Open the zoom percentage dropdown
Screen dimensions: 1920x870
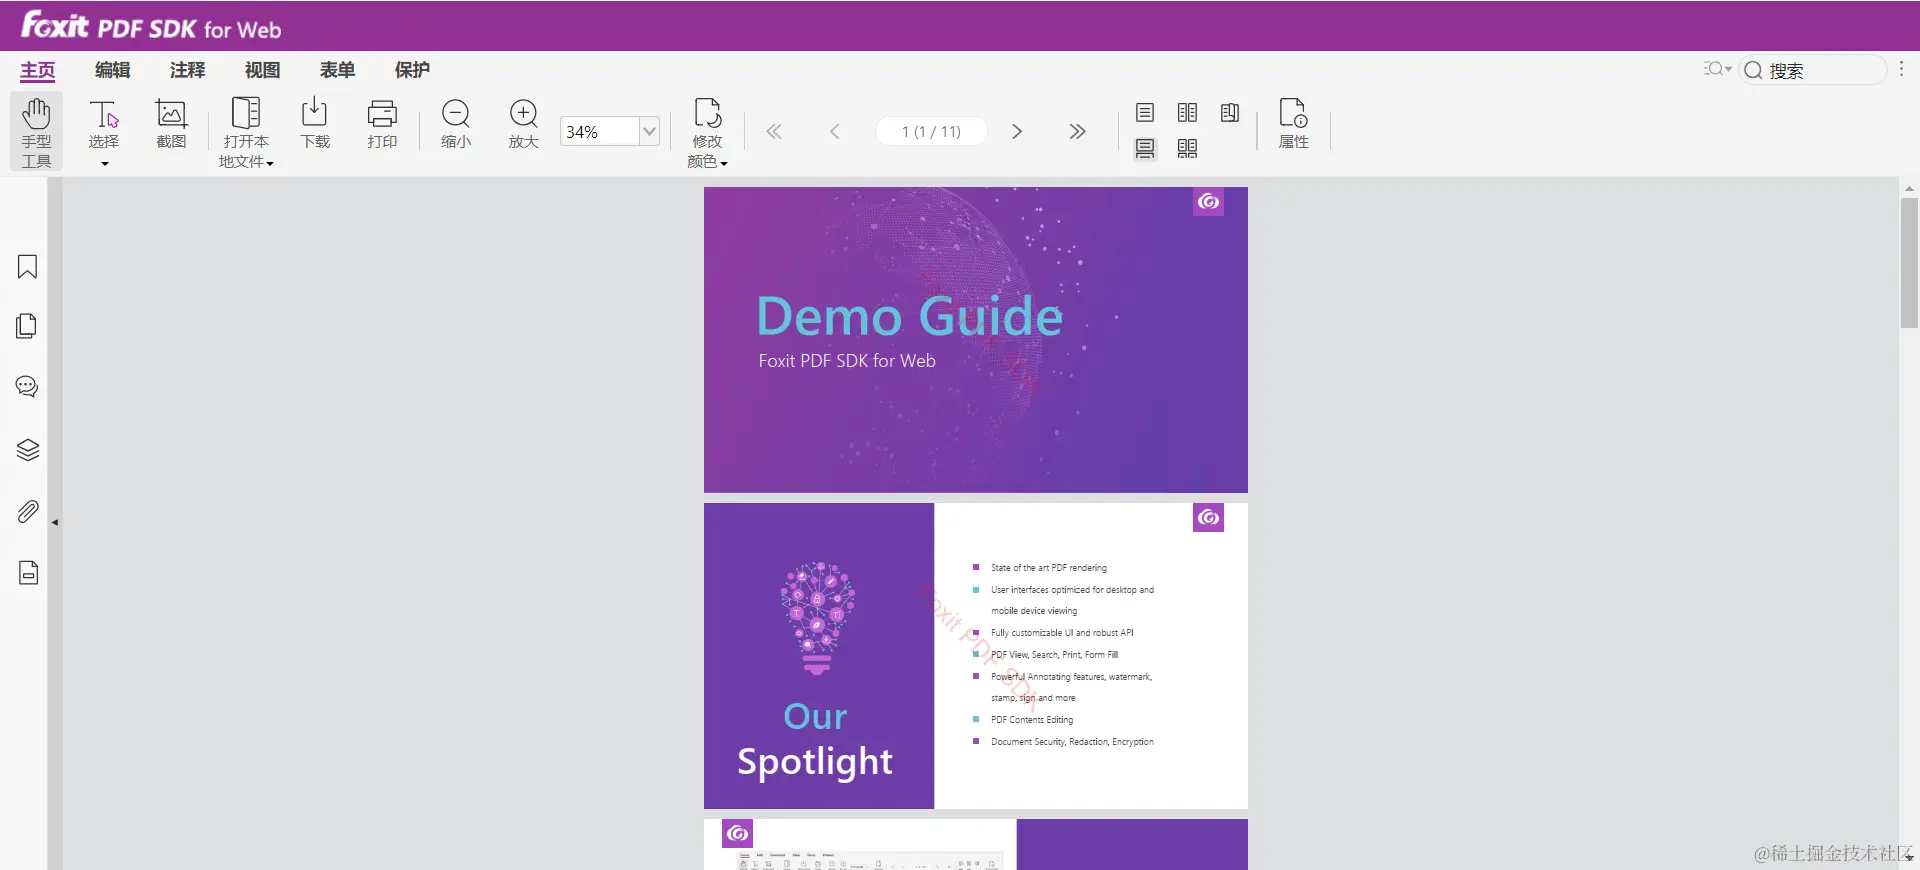(x=649, y=131)
